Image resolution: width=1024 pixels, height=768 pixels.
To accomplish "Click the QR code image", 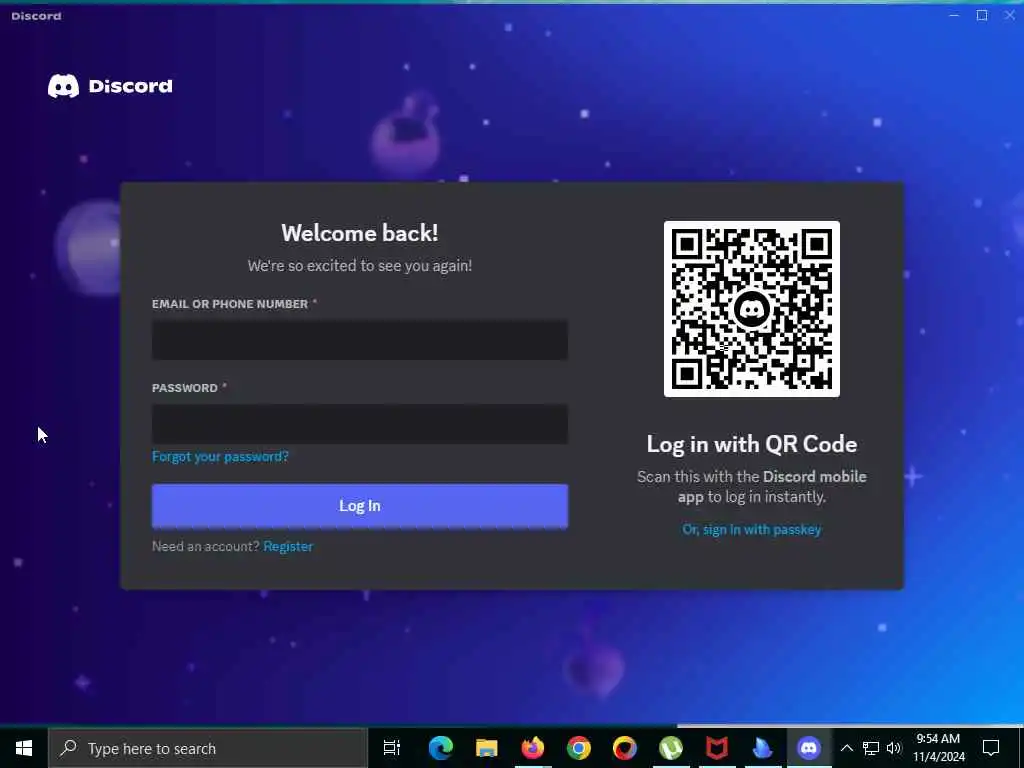I will coord(752,309).
